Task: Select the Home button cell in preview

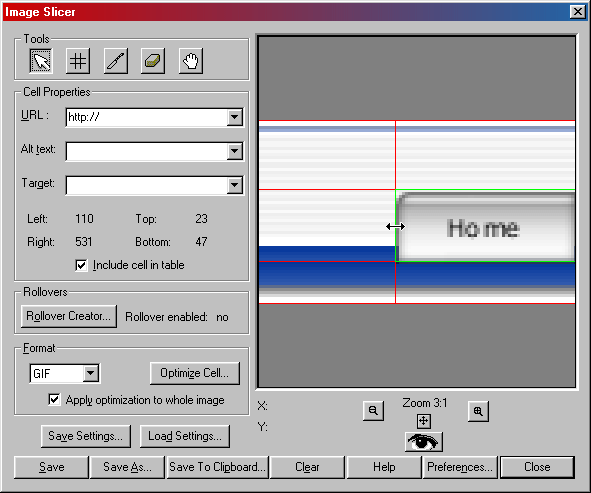Action: [x=485, y=226]
